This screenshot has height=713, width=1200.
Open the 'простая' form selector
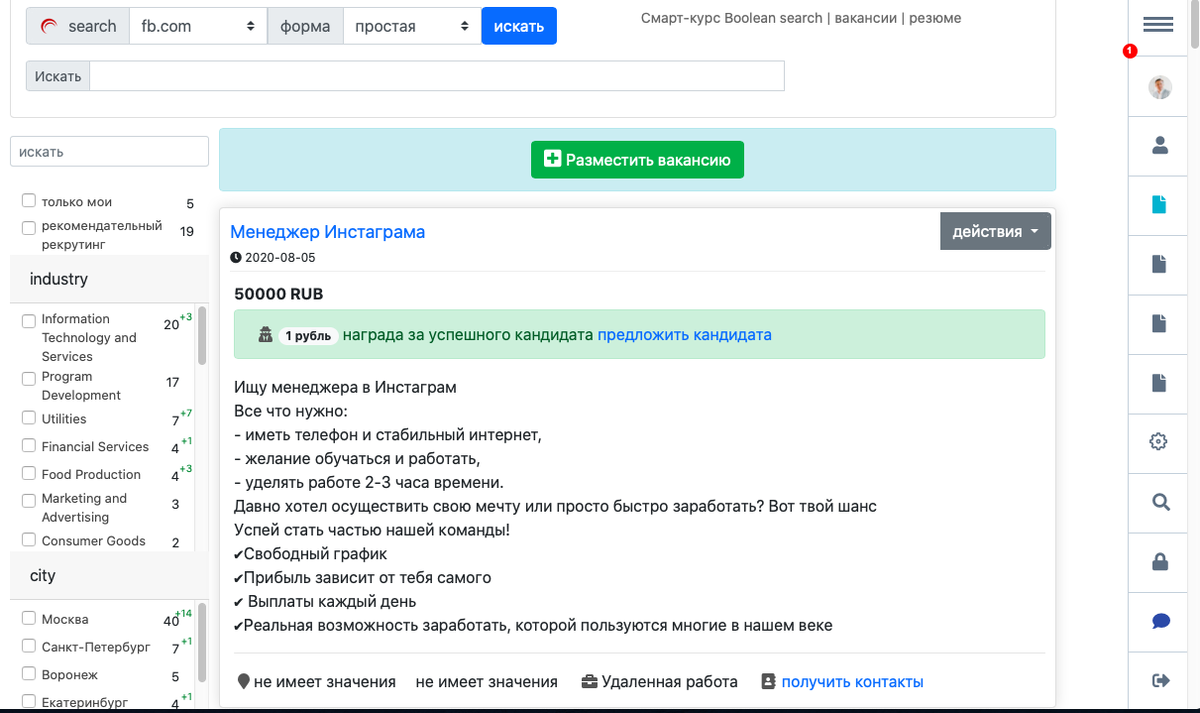pyautogui.click(x=412, y=25)
